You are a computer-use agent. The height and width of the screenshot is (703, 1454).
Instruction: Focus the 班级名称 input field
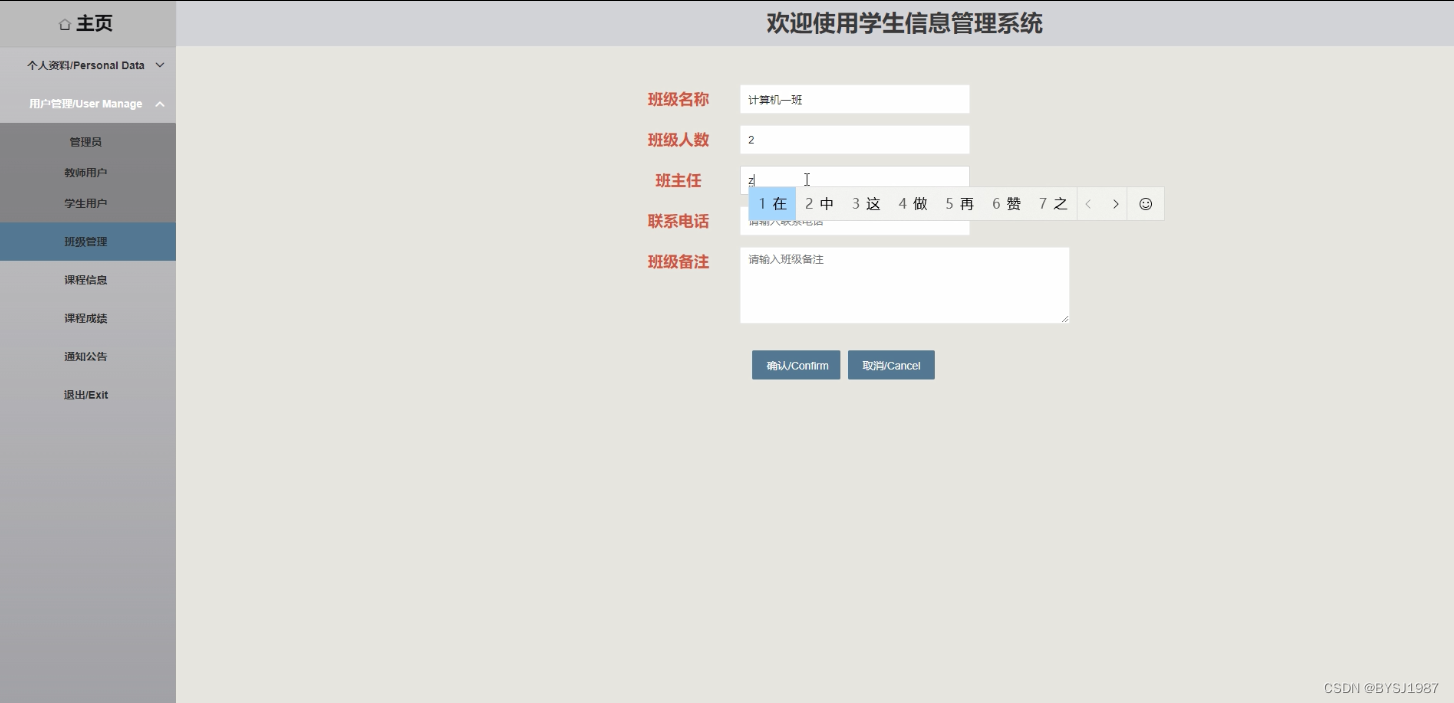click(x=855, y=99)
